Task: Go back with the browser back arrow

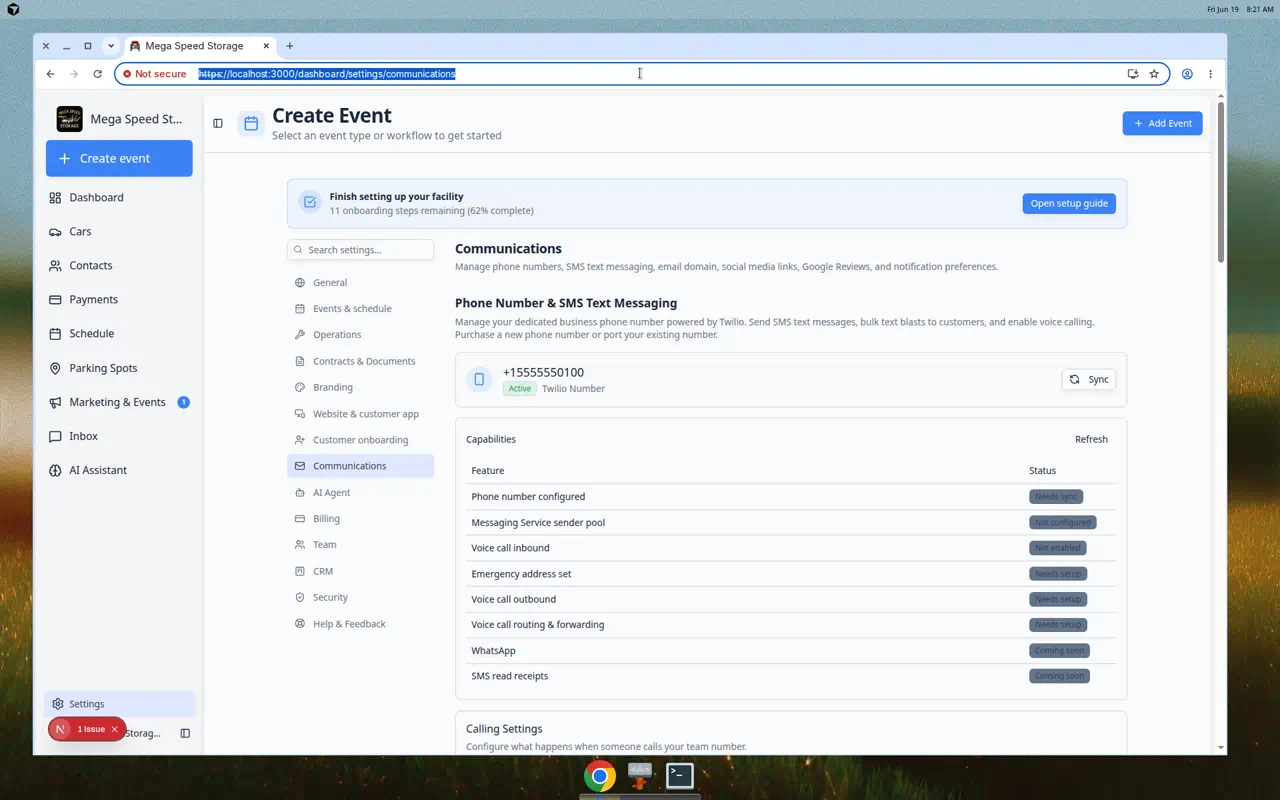Action: [x=51, y=74]
